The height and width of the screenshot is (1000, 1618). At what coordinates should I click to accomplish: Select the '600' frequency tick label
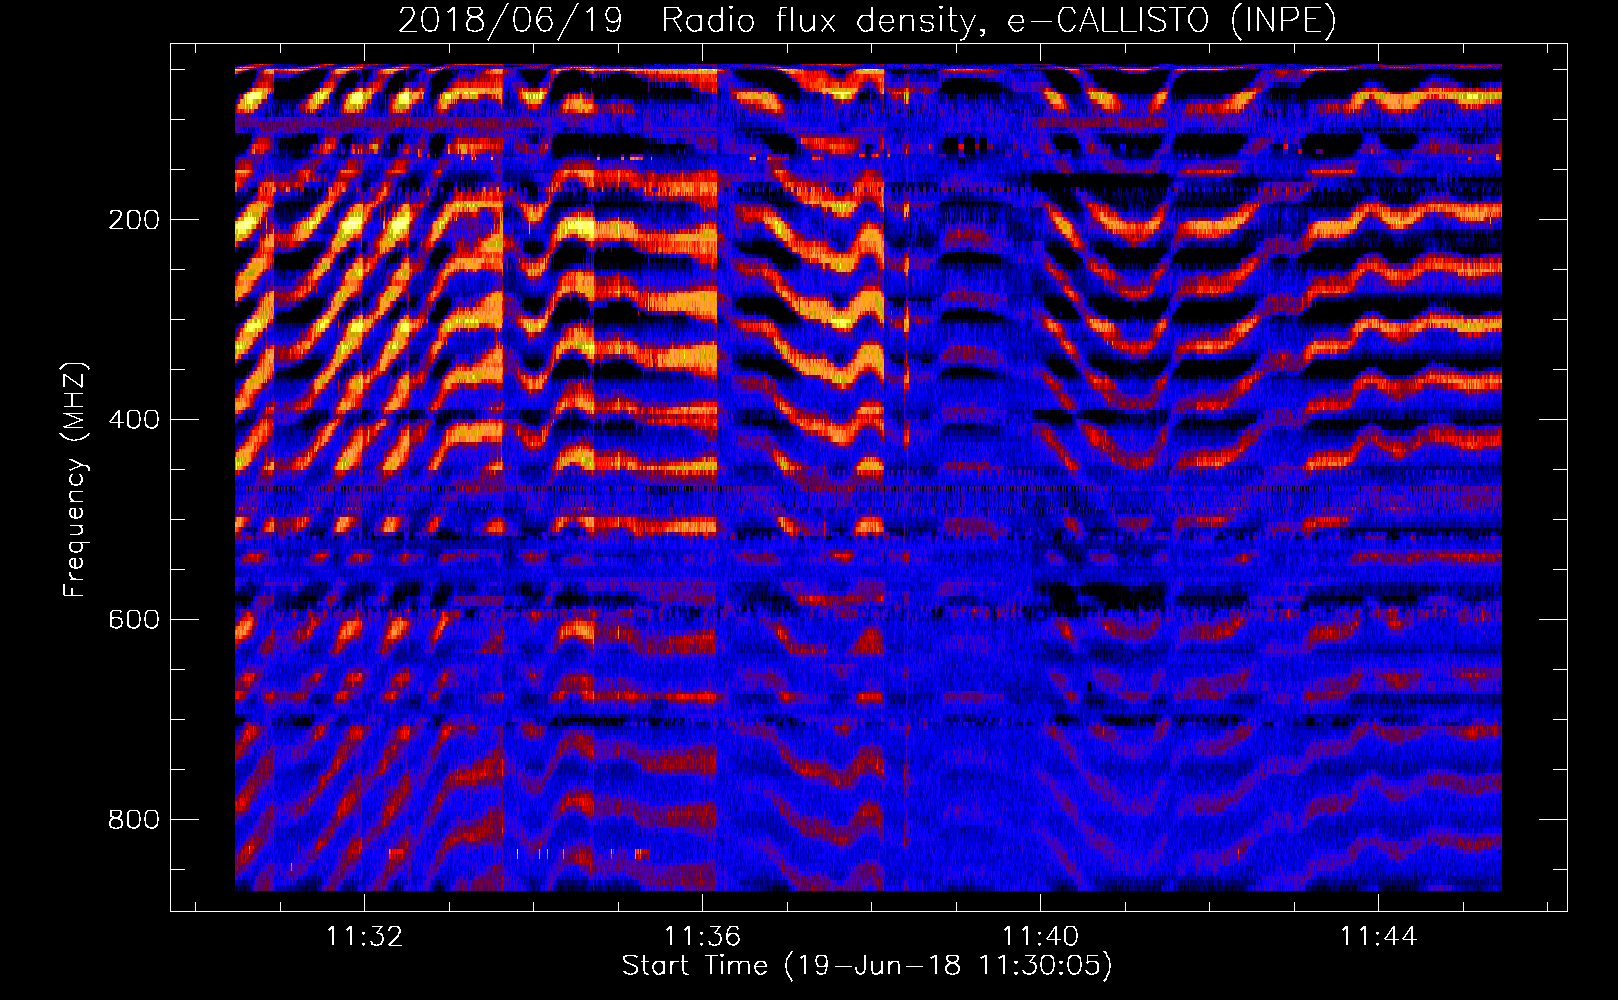point(134,620)
